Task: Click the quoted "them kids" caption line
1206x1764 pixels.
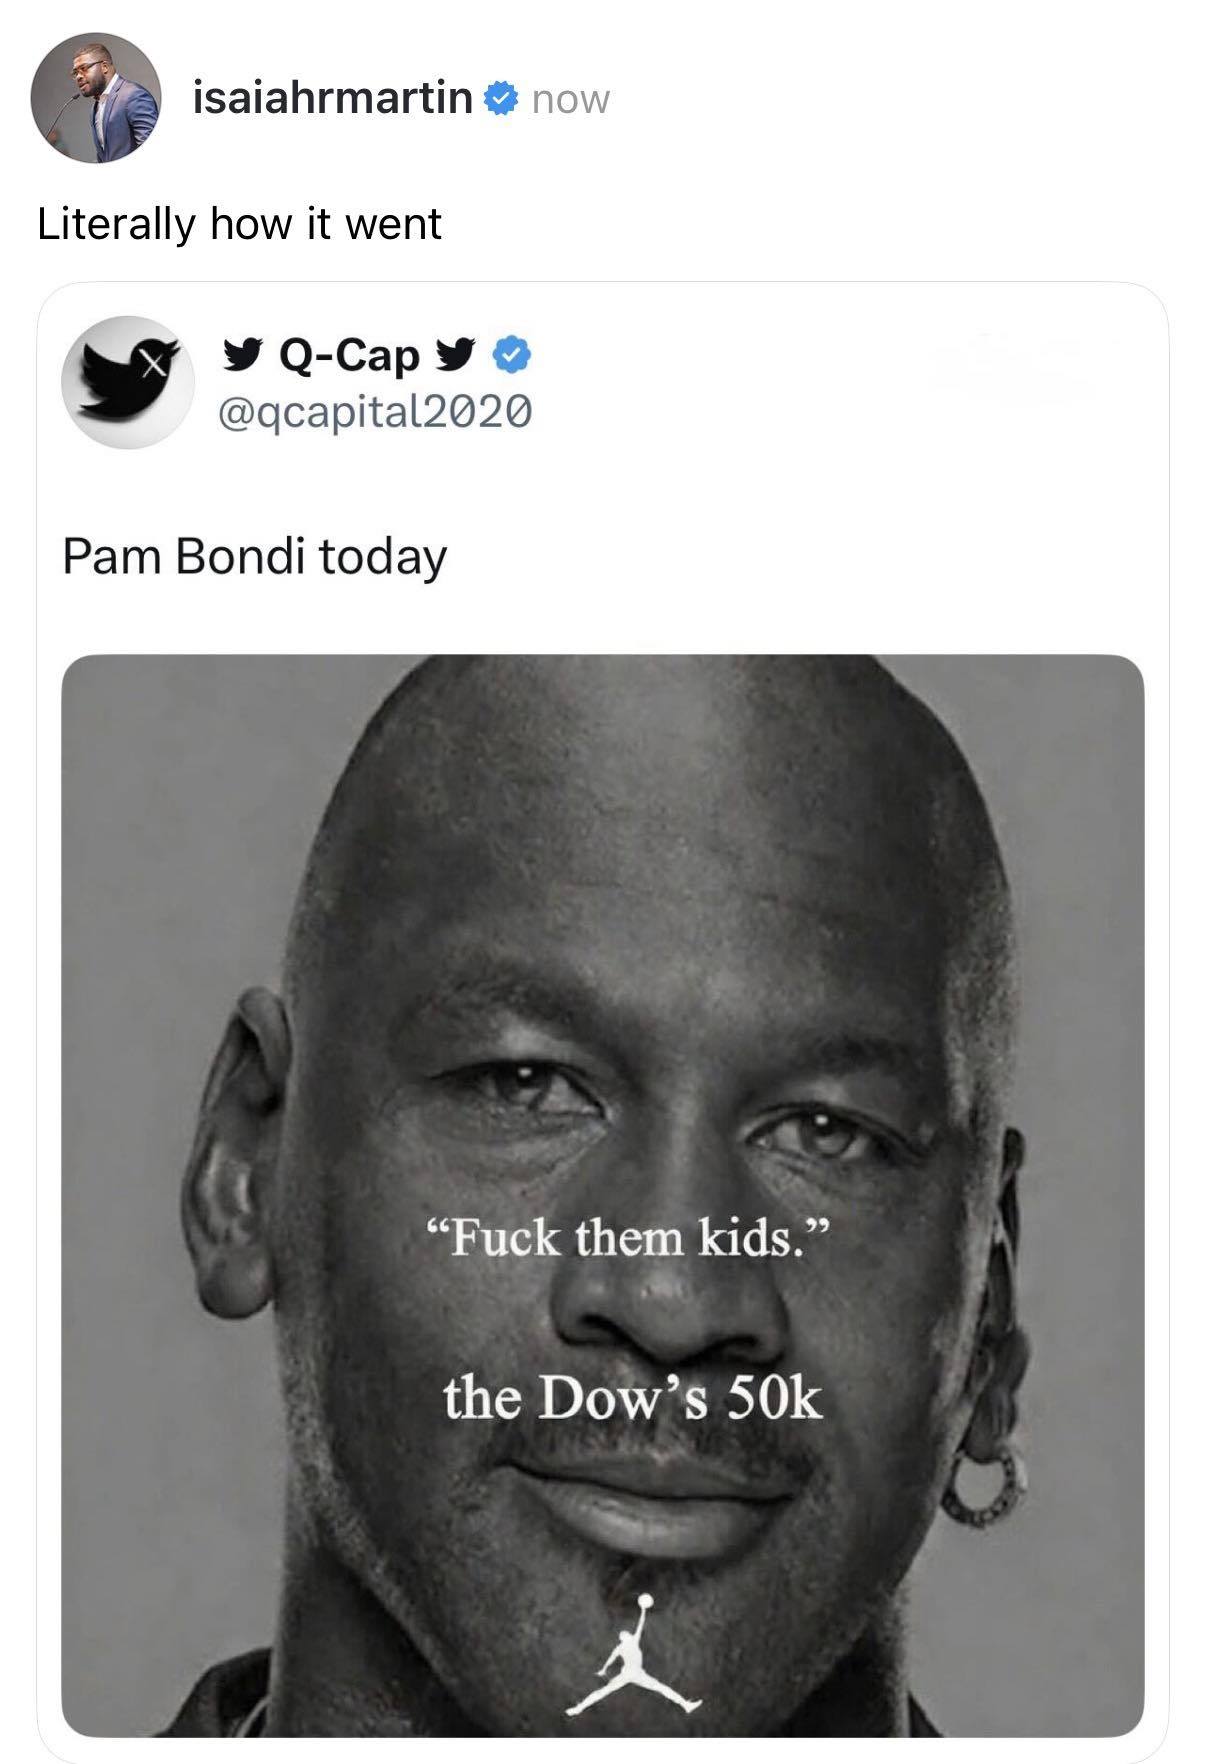Action: pyautogui.click(x=629, y=1238)
